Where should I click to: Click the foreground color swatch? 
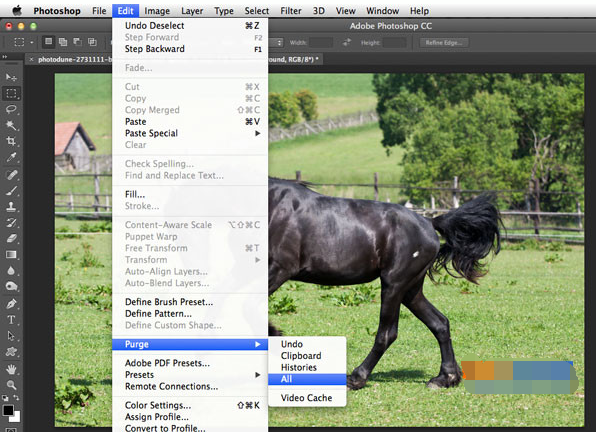point(8,410)
